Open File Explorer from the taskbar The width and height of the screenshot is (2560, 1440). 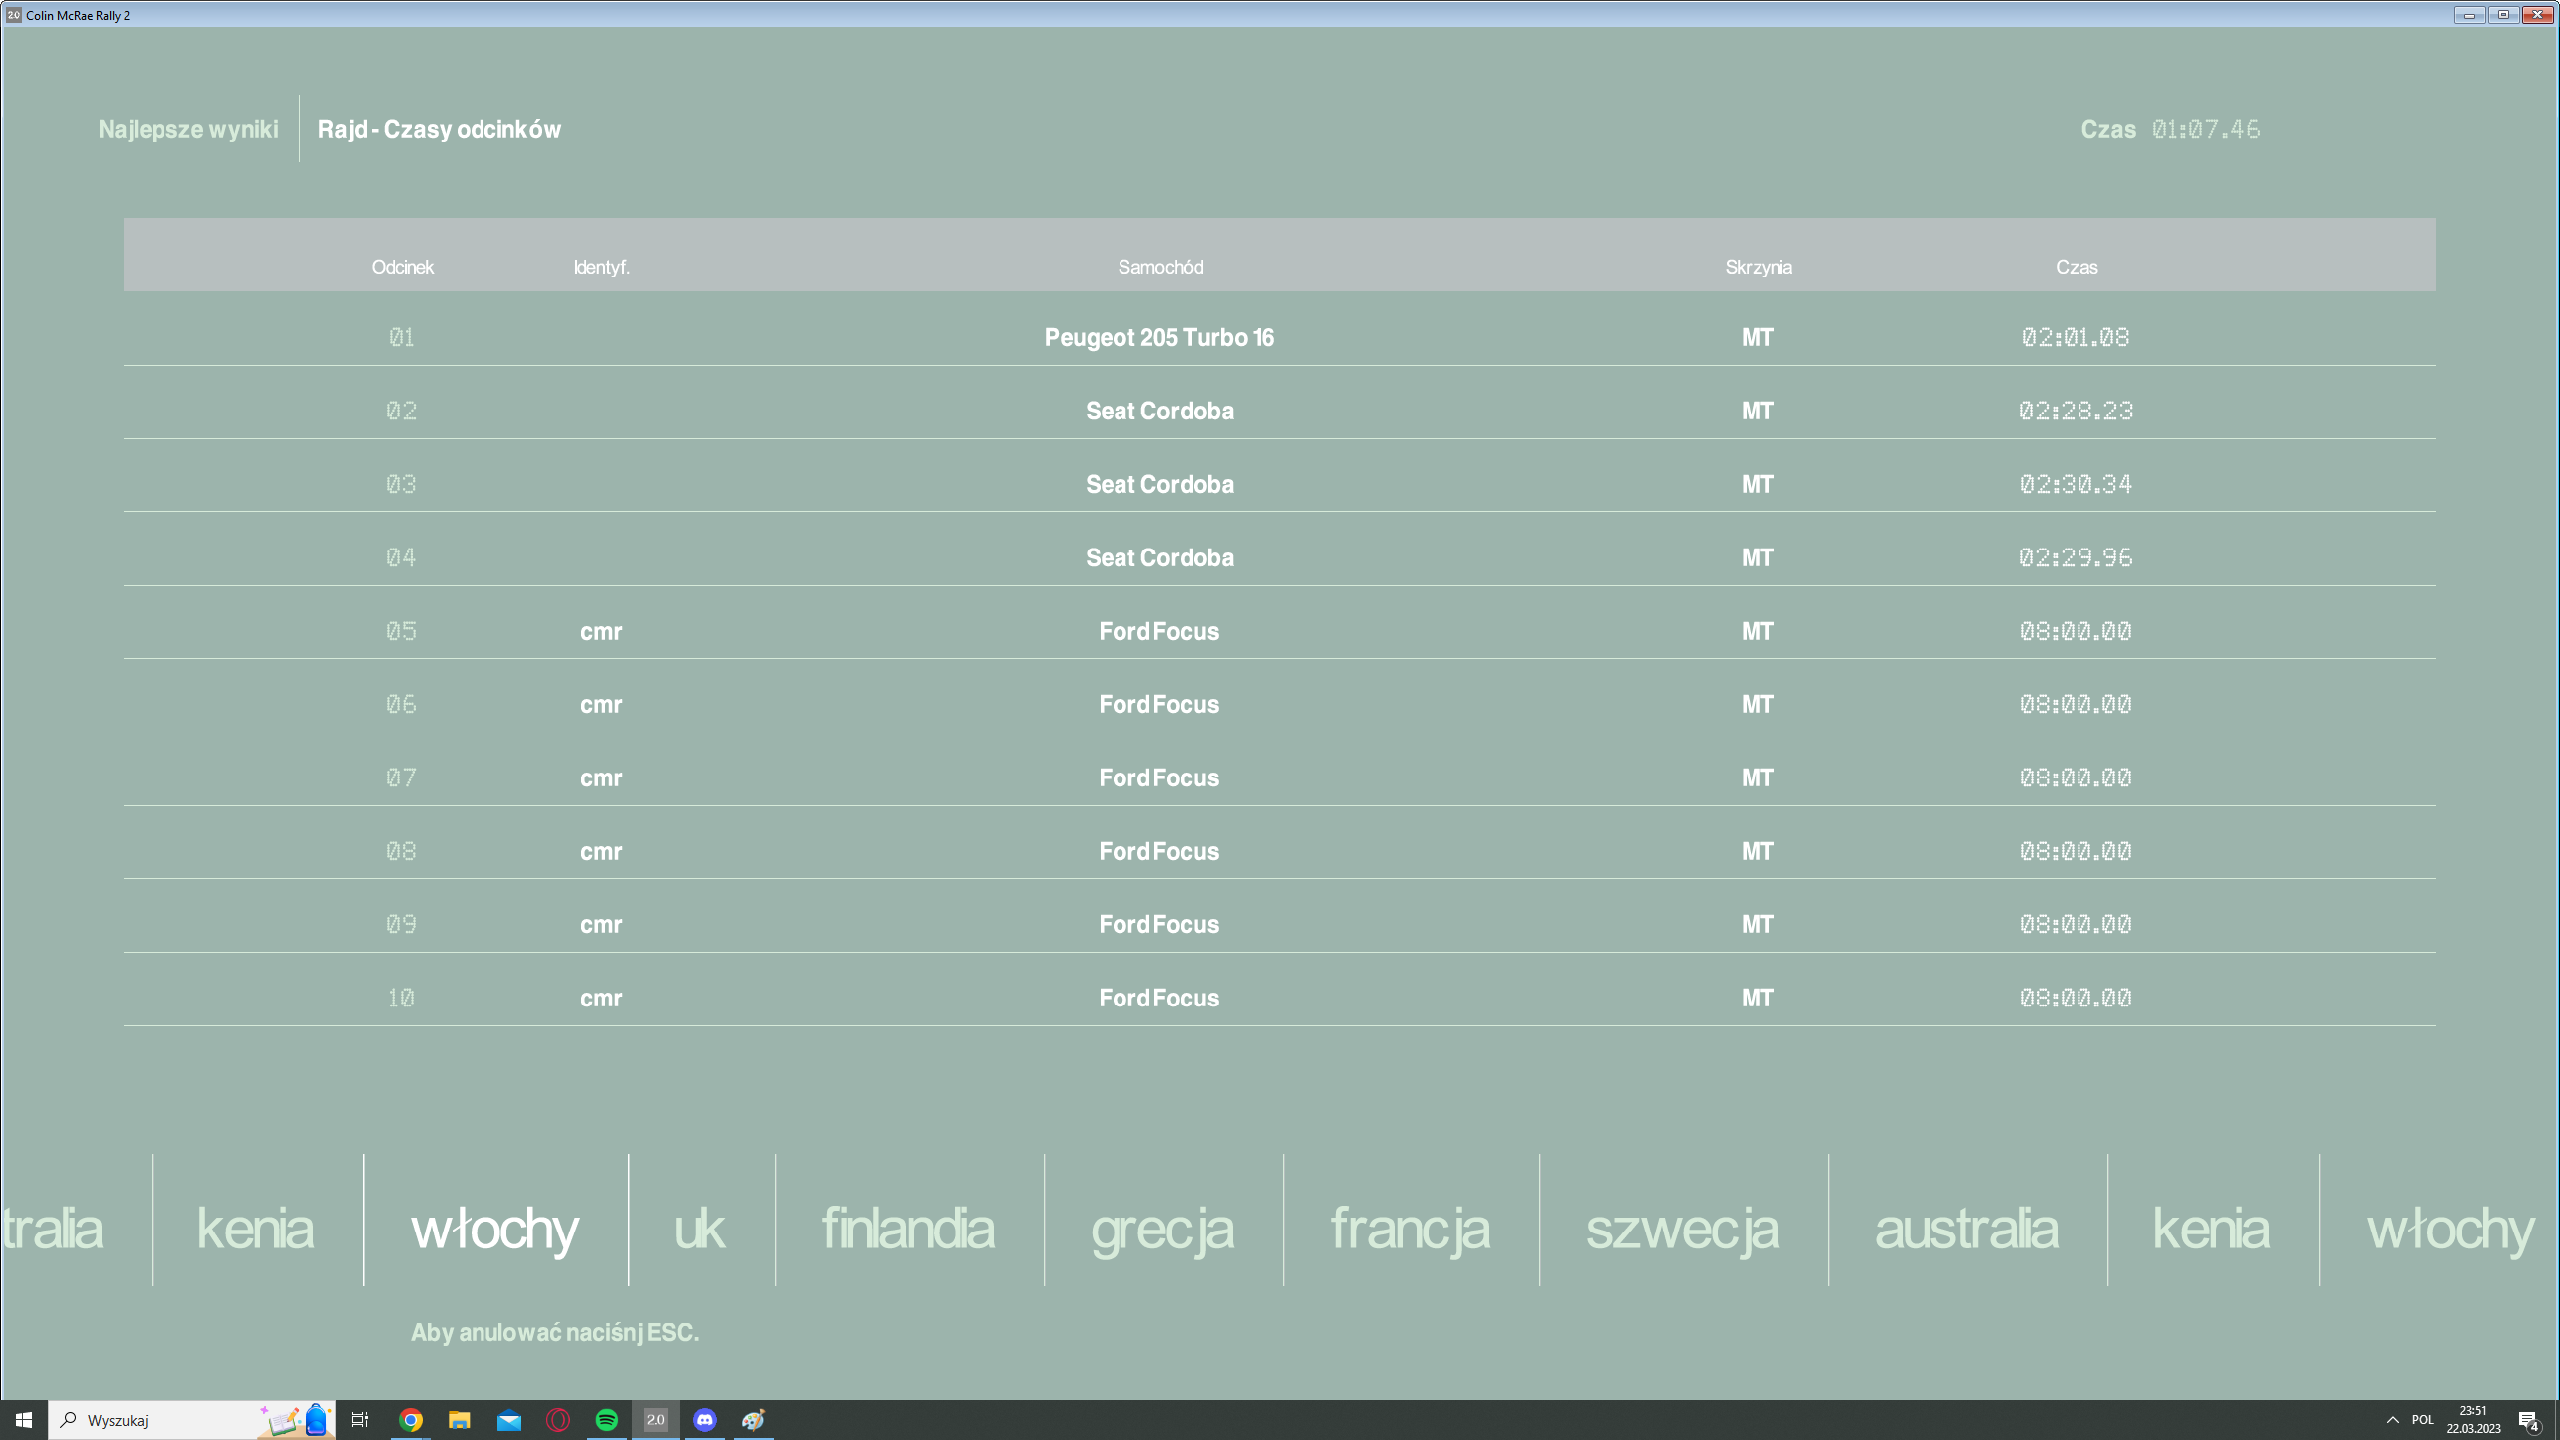[x=459, y=1420]
